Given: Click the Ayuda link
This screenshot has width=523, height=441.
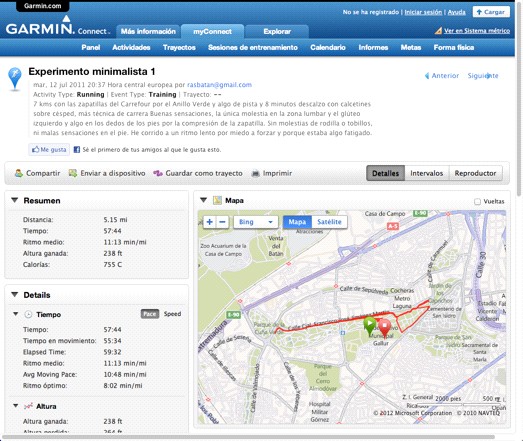Looking at the screenshot, I should (x=456, y=12).
